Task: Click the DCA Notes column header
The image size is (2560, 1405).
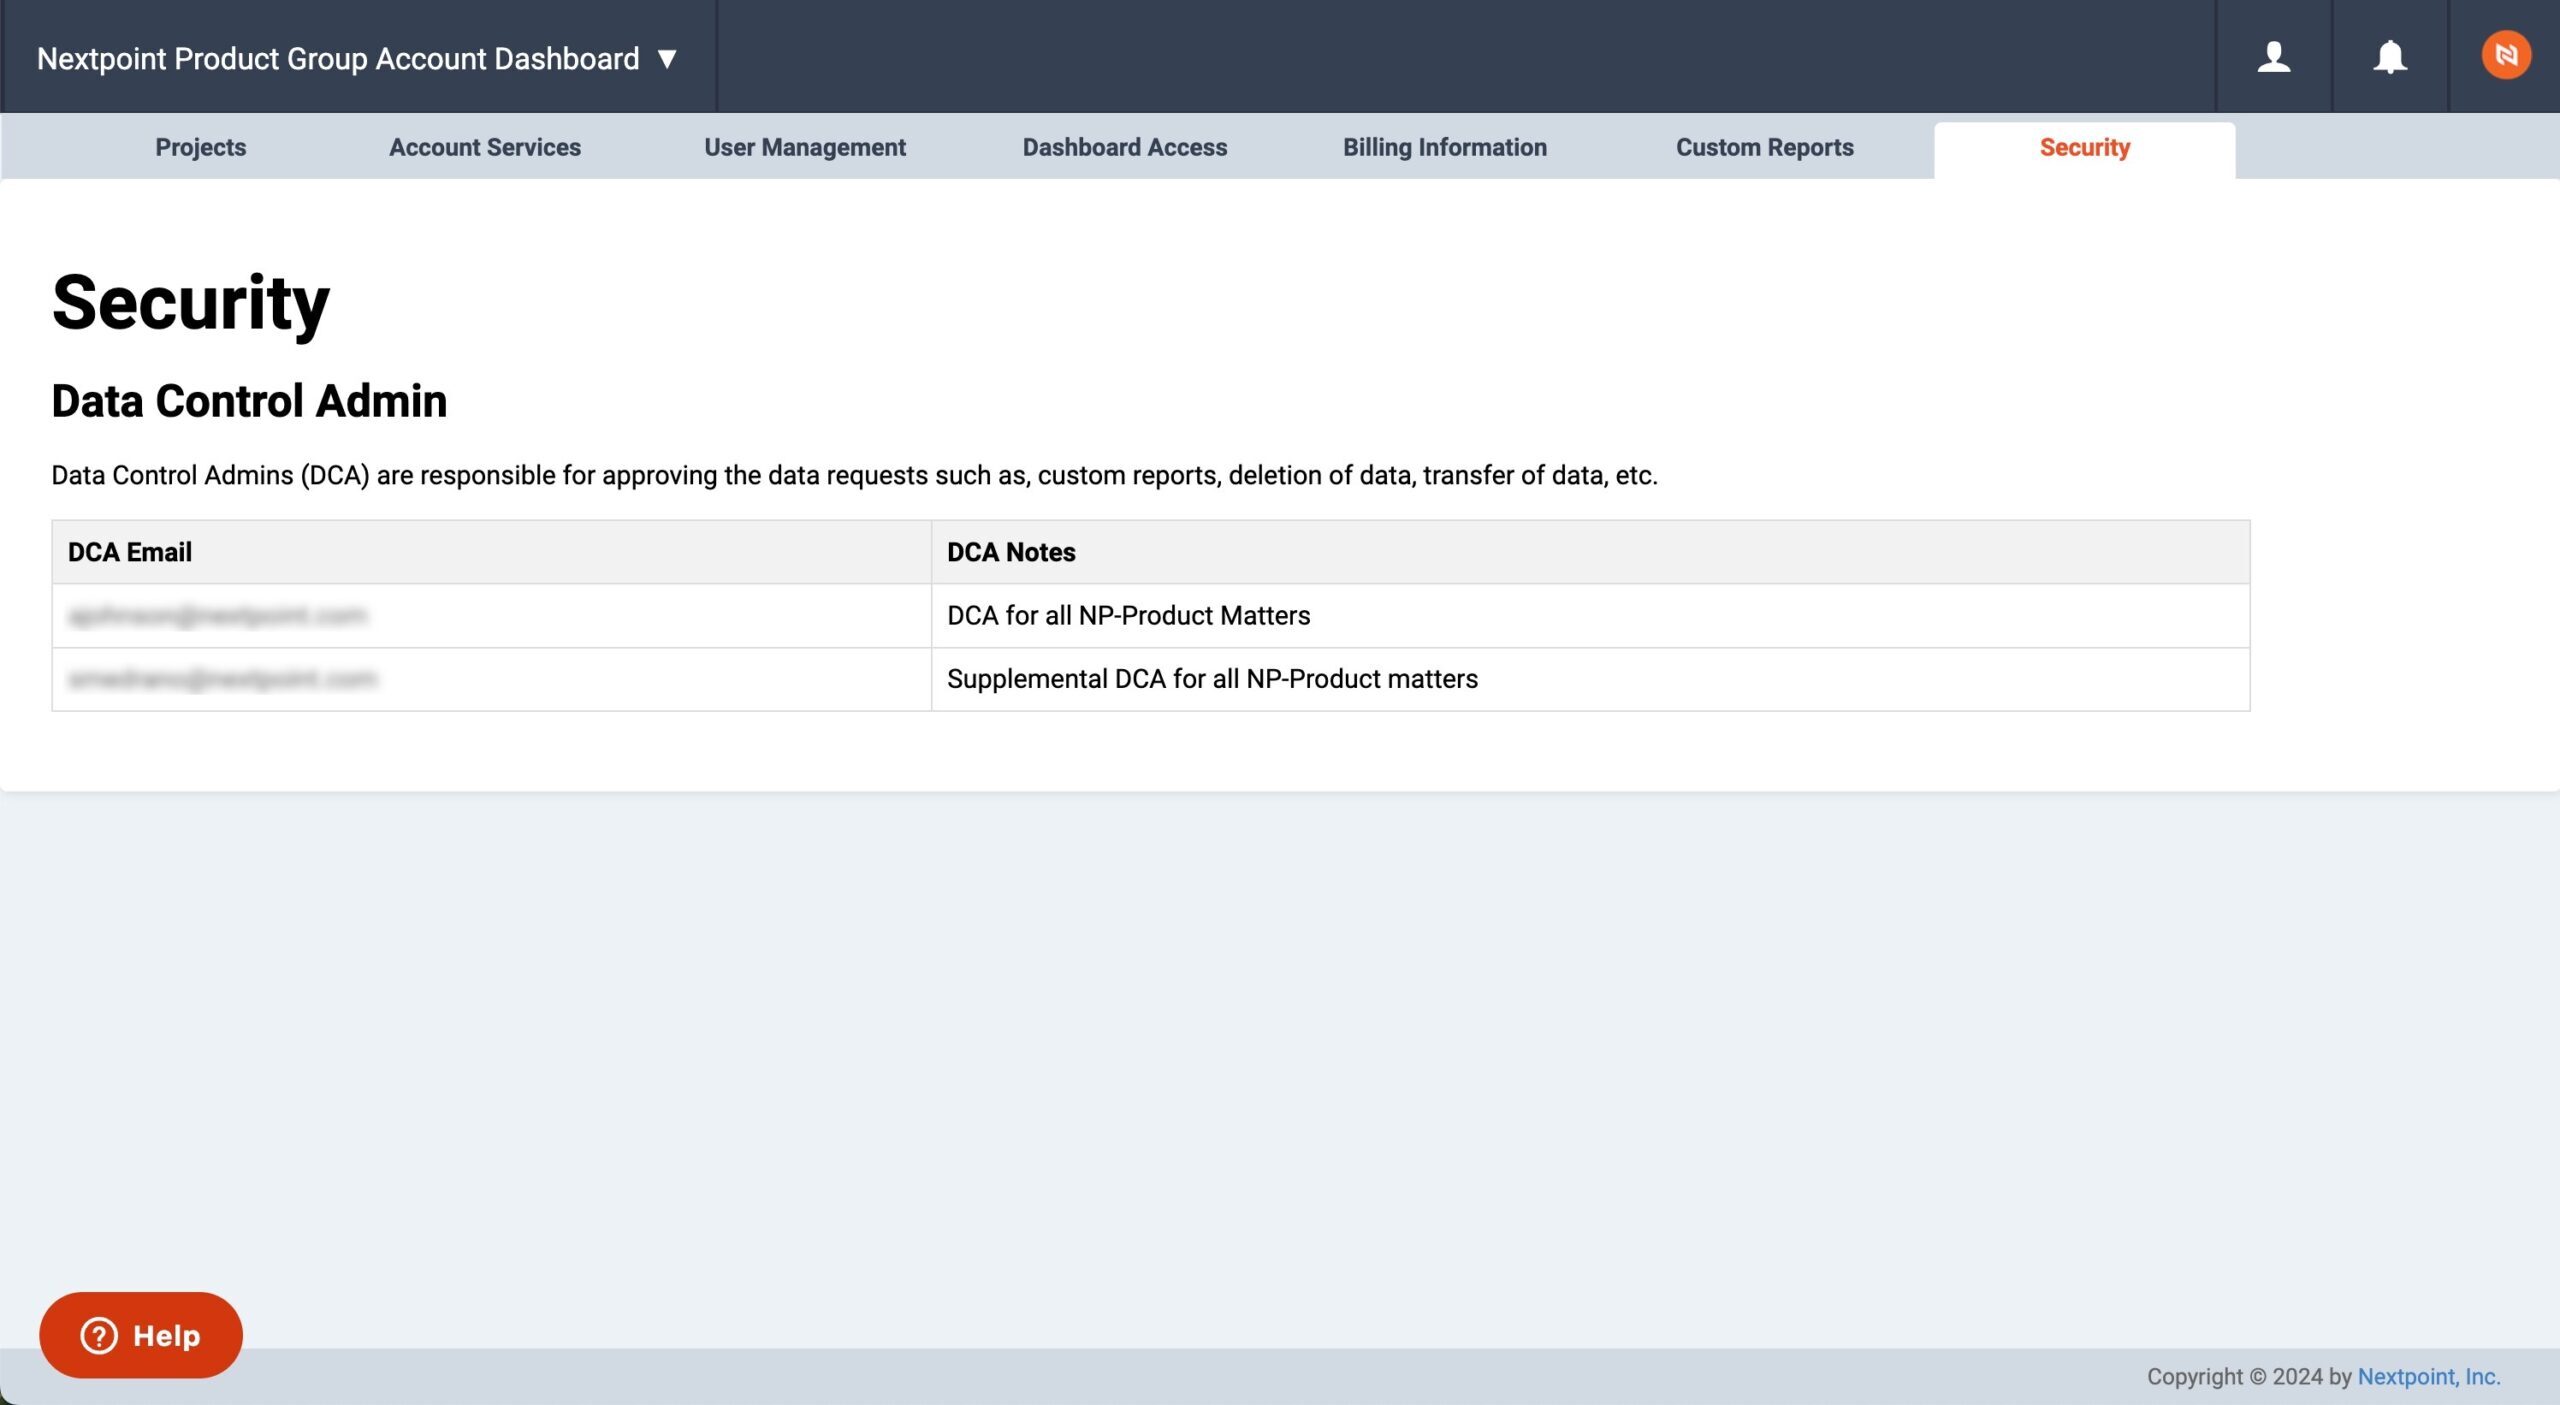Action: [x=1010, y=552]
